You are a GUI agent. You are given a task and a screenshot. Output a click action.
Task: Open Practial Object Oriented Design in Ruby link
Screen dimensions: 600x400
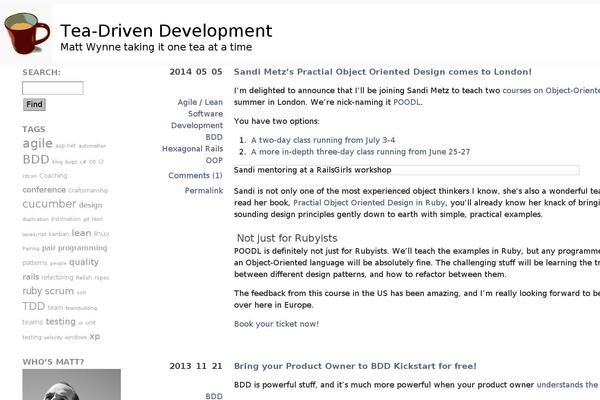click(x=369, y=203)
